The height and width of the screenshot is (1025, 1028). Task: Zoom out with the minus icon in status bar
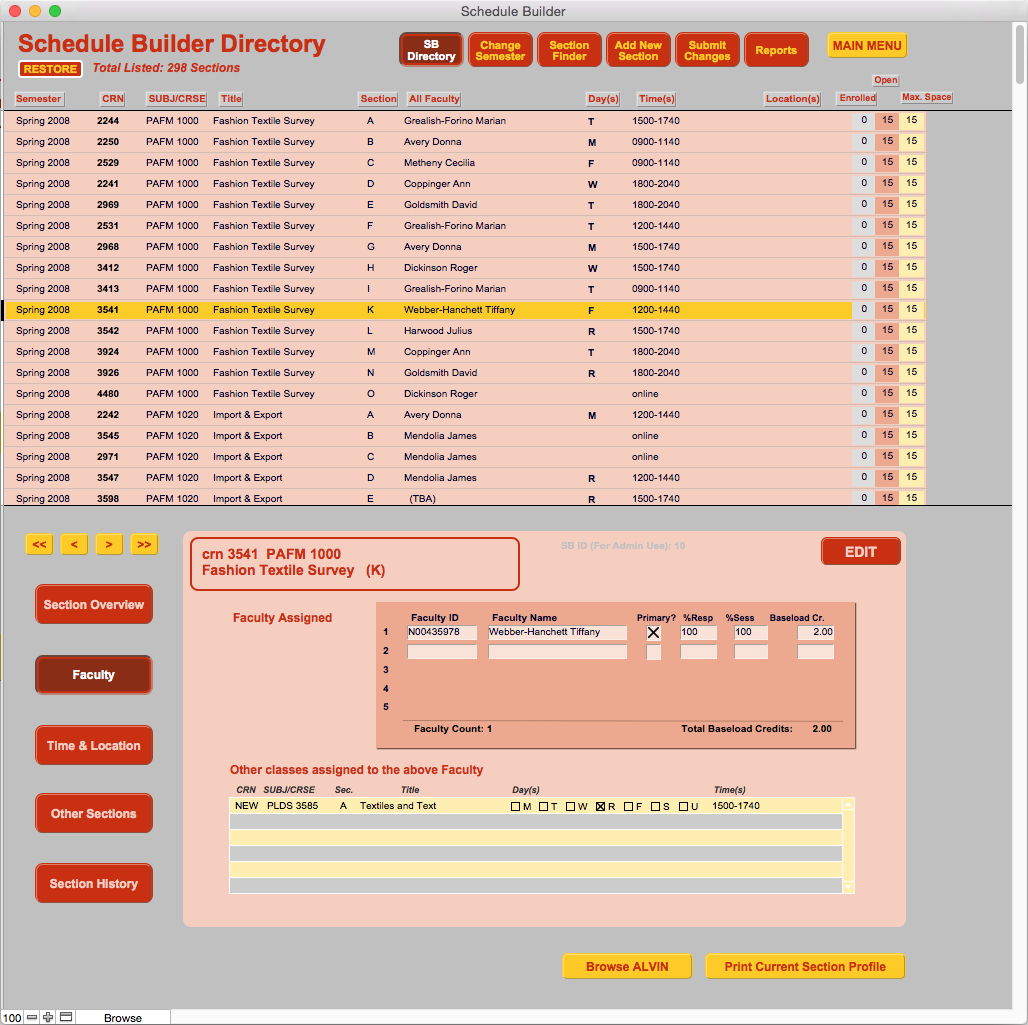(31, 1017)
